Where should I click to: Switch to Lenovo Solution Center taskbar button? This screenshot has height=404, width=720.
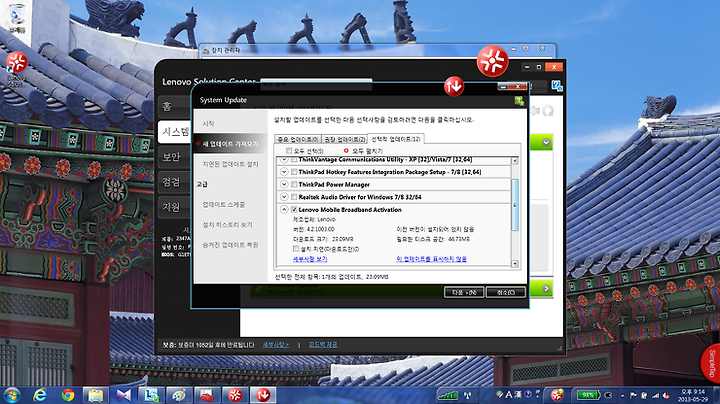point(235,395)
